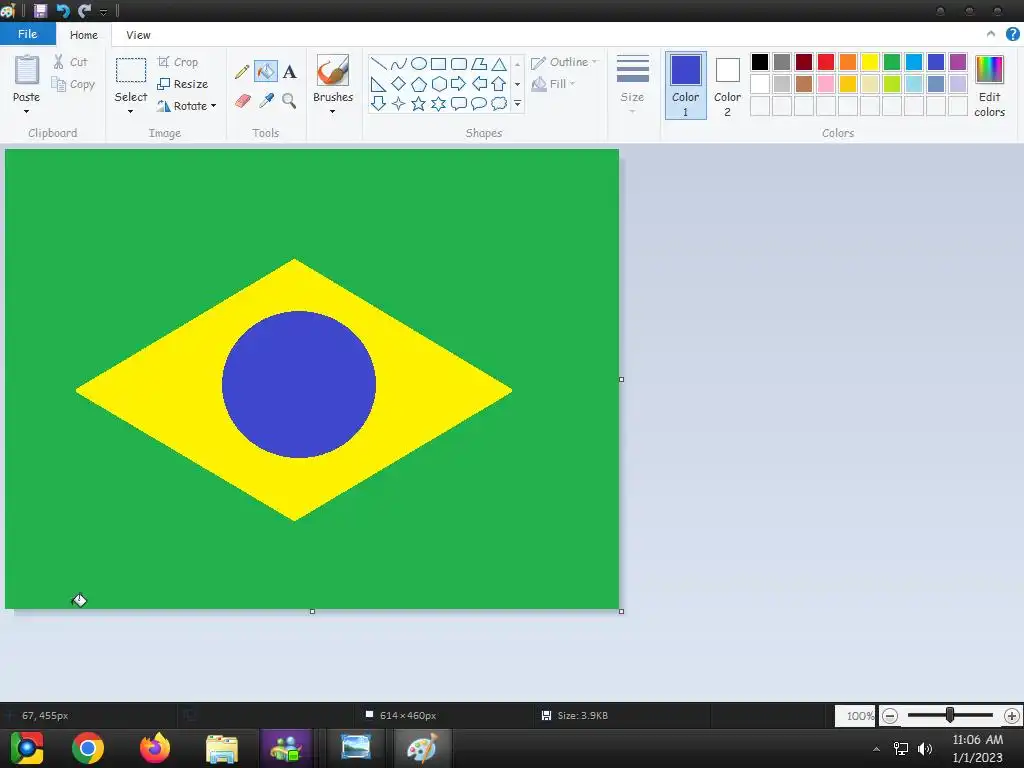Click the rectangular Select tool icon
The height and width of the screenshot is (768, 1024).
tap(131, 70)
